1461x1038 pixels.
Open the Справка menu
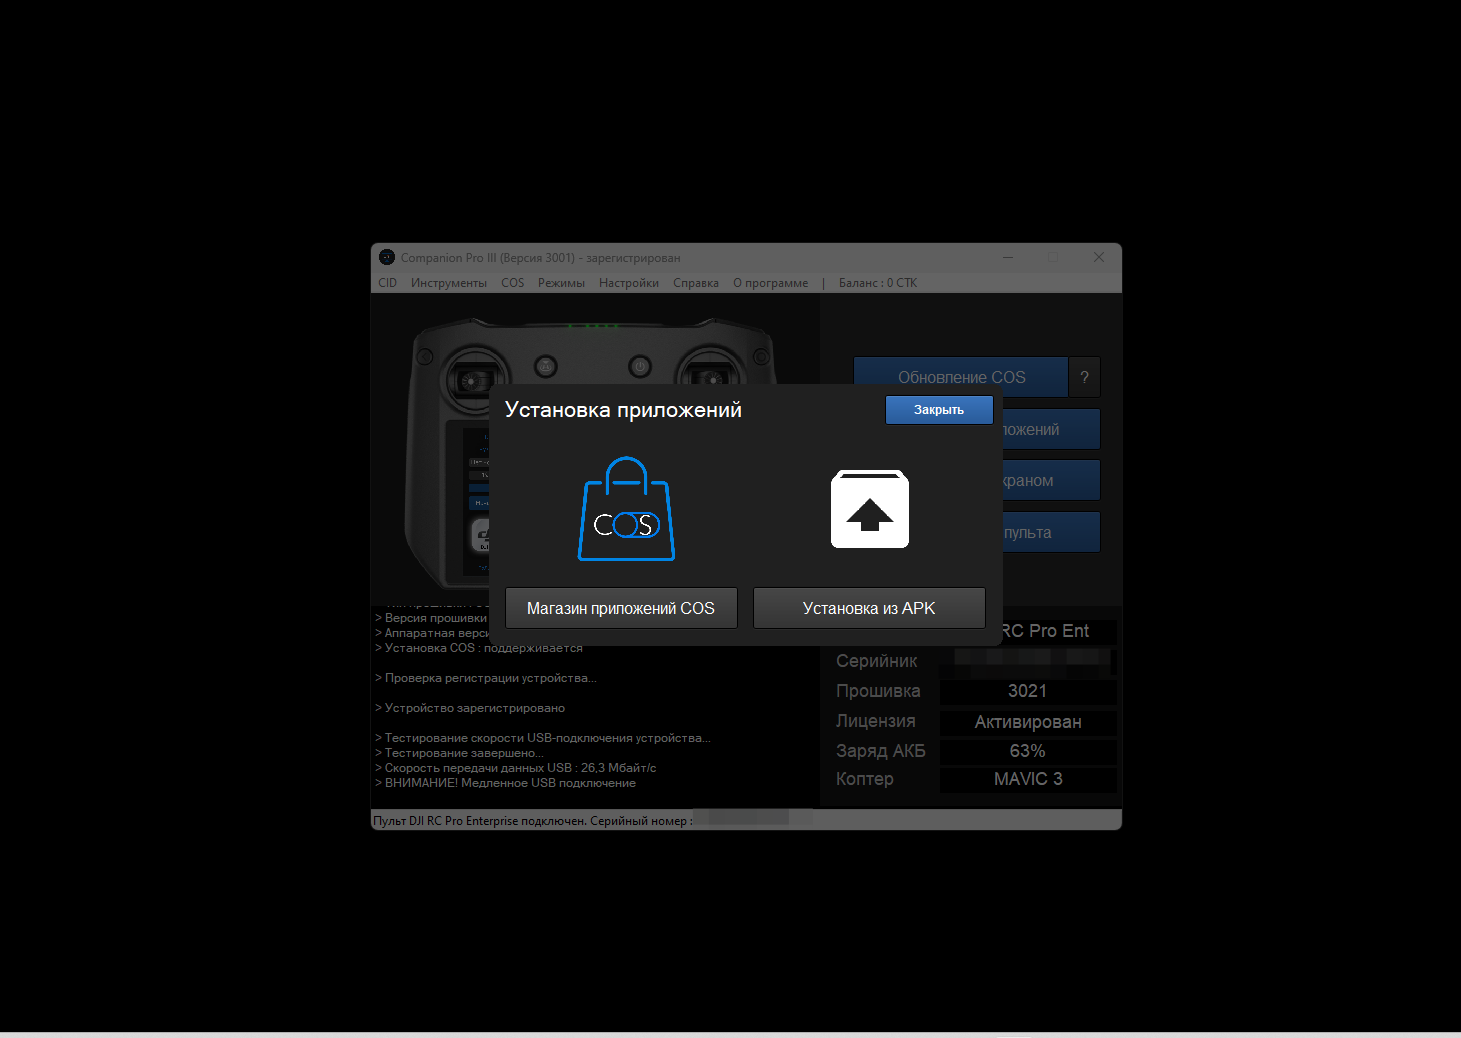tap(695, 283)
